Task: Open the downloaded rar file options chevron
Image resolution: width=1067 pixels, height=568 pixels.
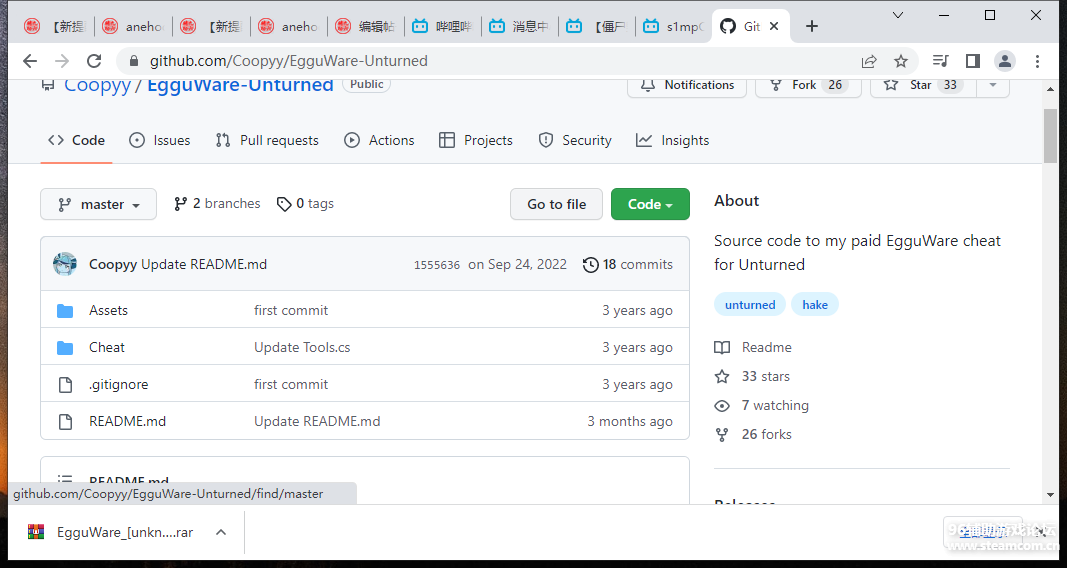Action: pos(221,532)
